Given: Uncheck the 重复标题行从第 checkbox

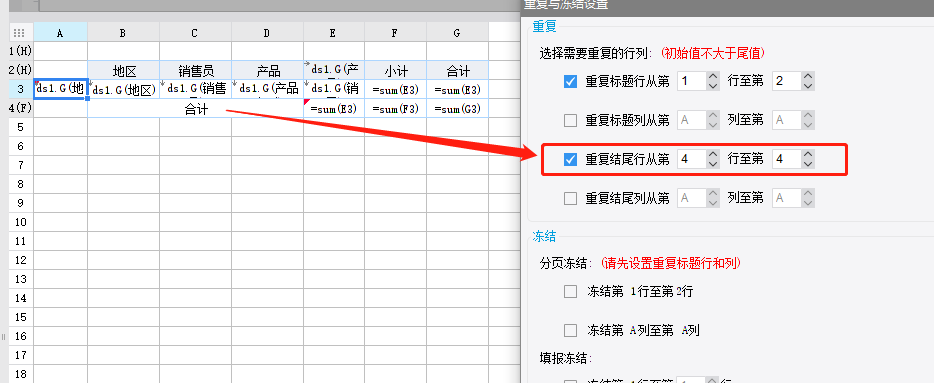Looking at the screenshot, I should pyautogui.click(x=571, y=82).
